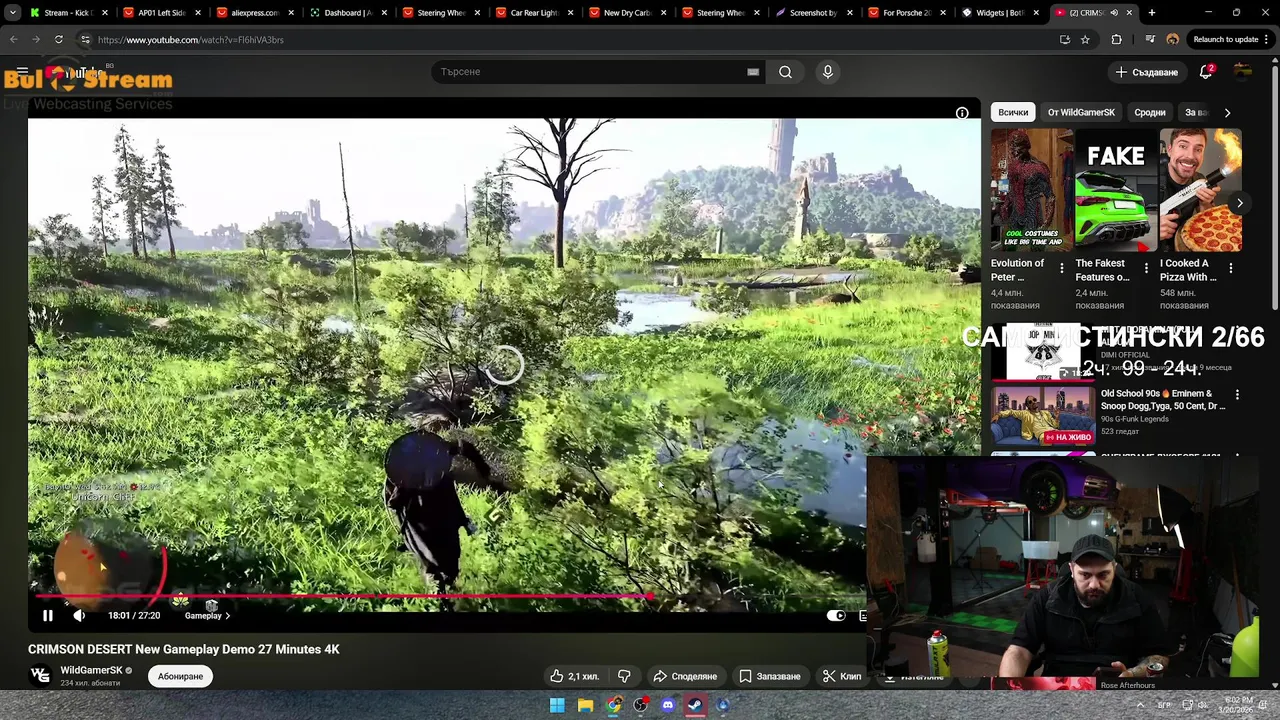This screenshot has width=1280, height=720.
Task: Create a clip with Клип
Action: click(x=842, y=676)
